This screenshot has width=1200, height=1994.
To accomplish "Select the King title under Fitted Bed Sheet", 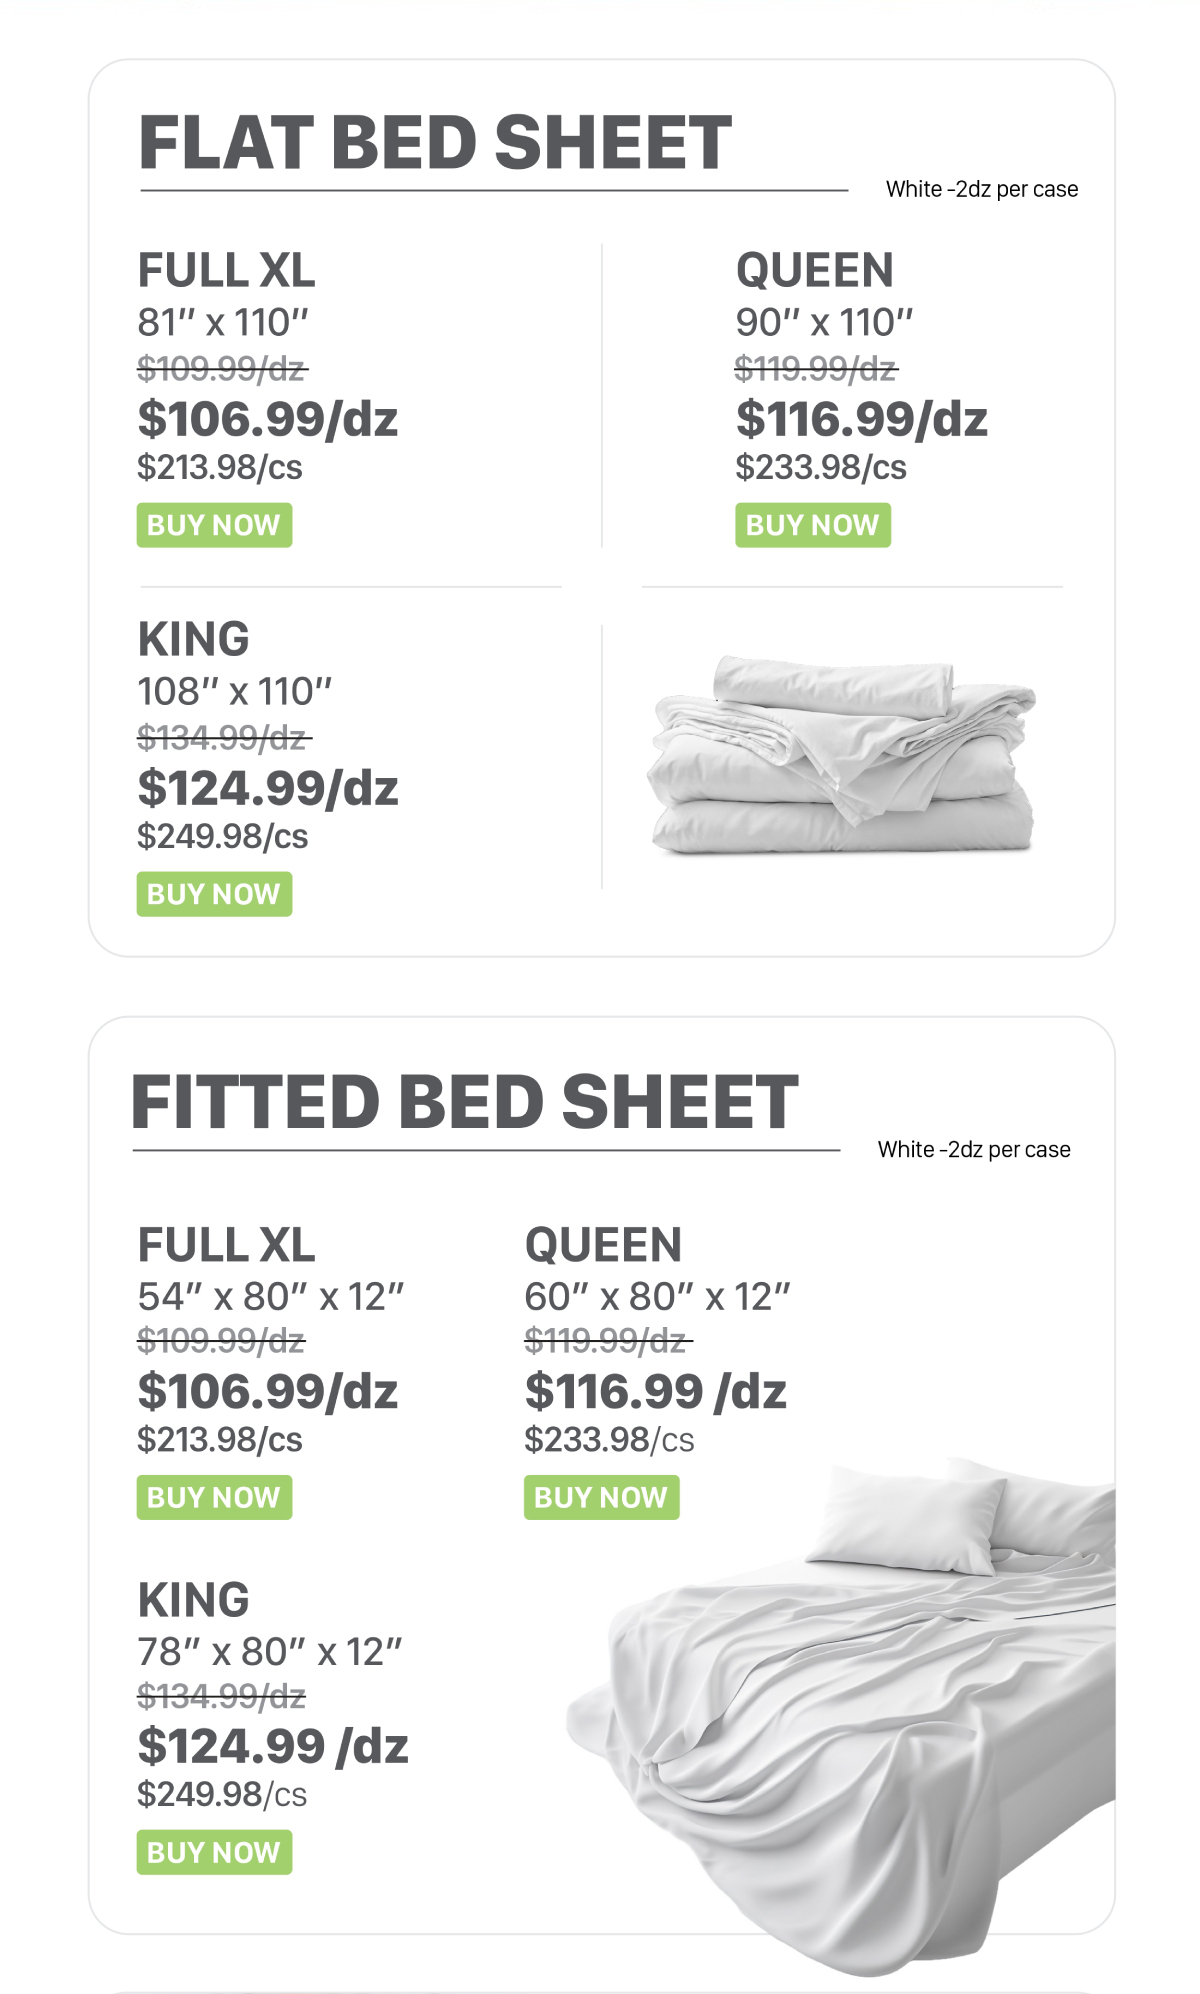I will [194, 1600].
